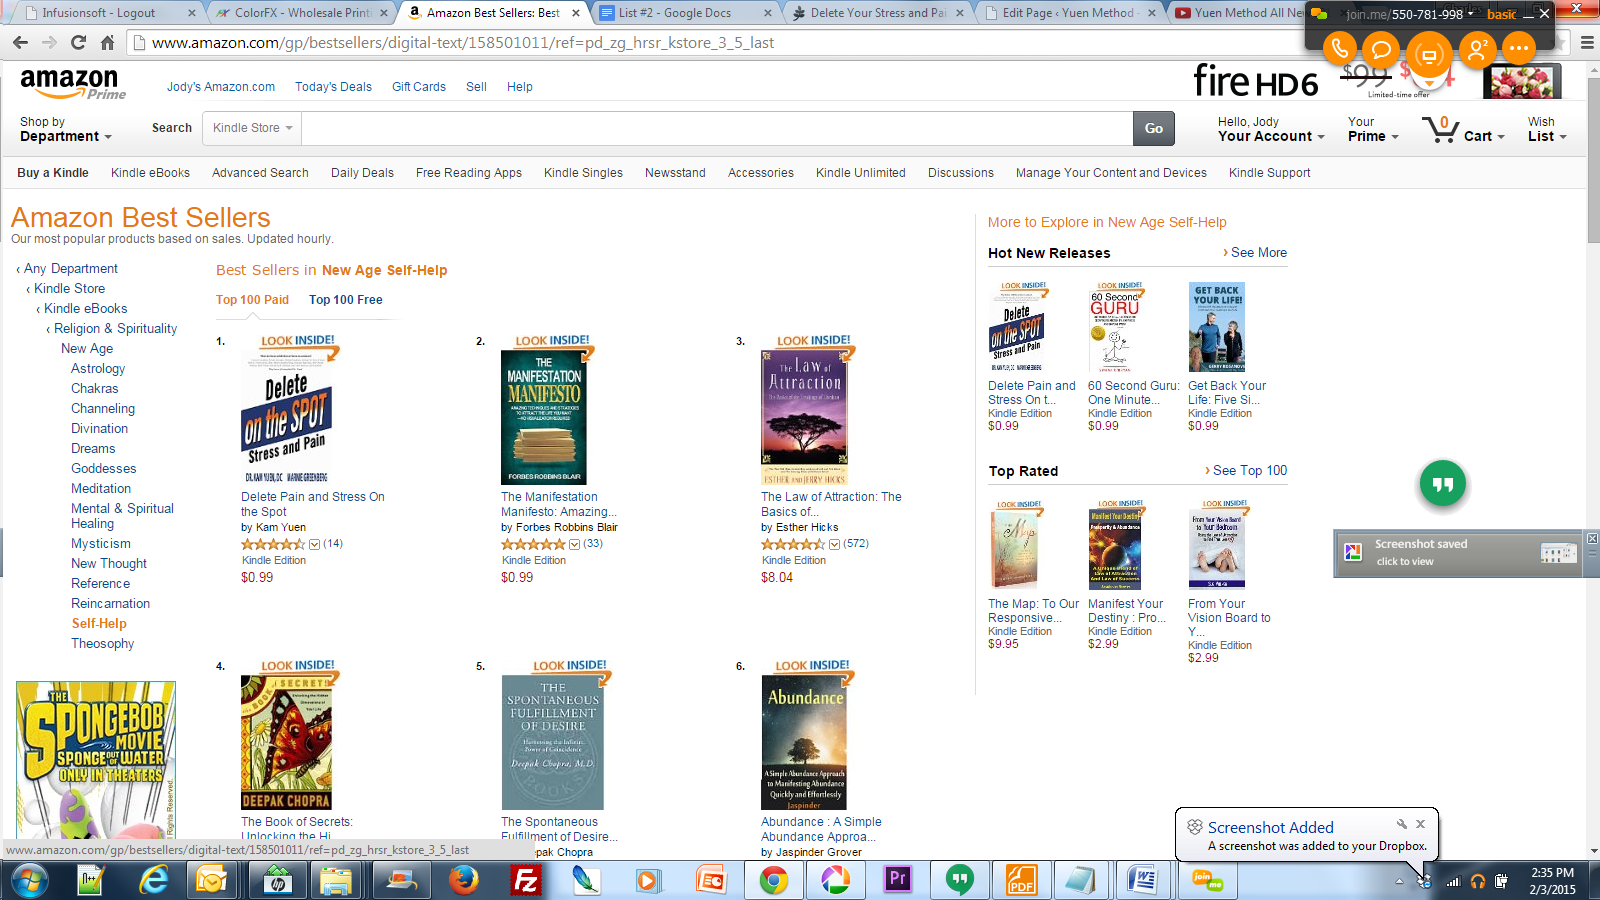This screenshot has height=900, width=1600.
Task: Switch to the Top 100 Free tab
Action: (345, 300)
